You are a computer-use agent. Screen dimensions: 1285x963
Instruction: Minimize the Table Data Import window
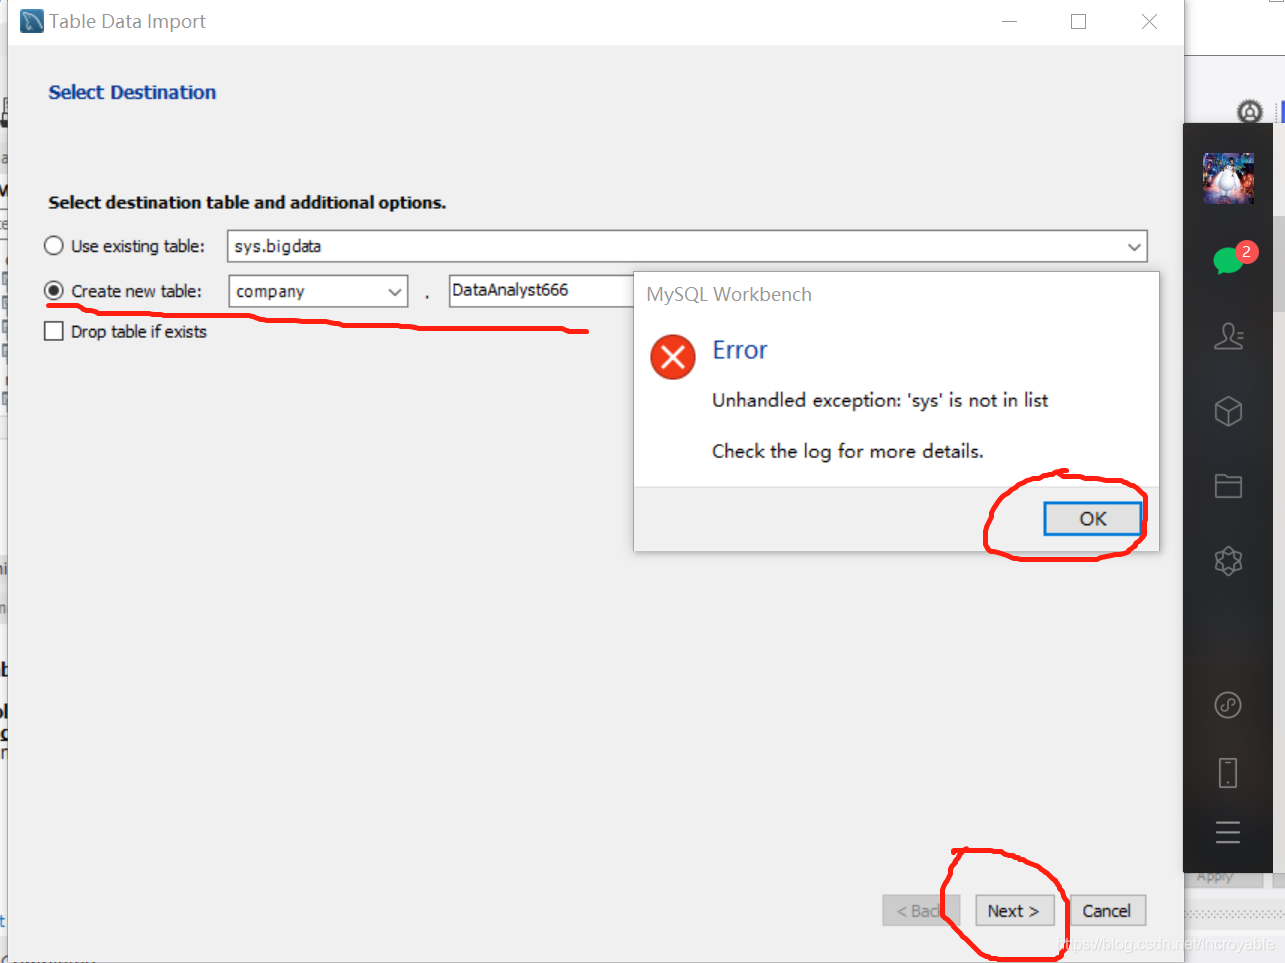click(1010, 21)
